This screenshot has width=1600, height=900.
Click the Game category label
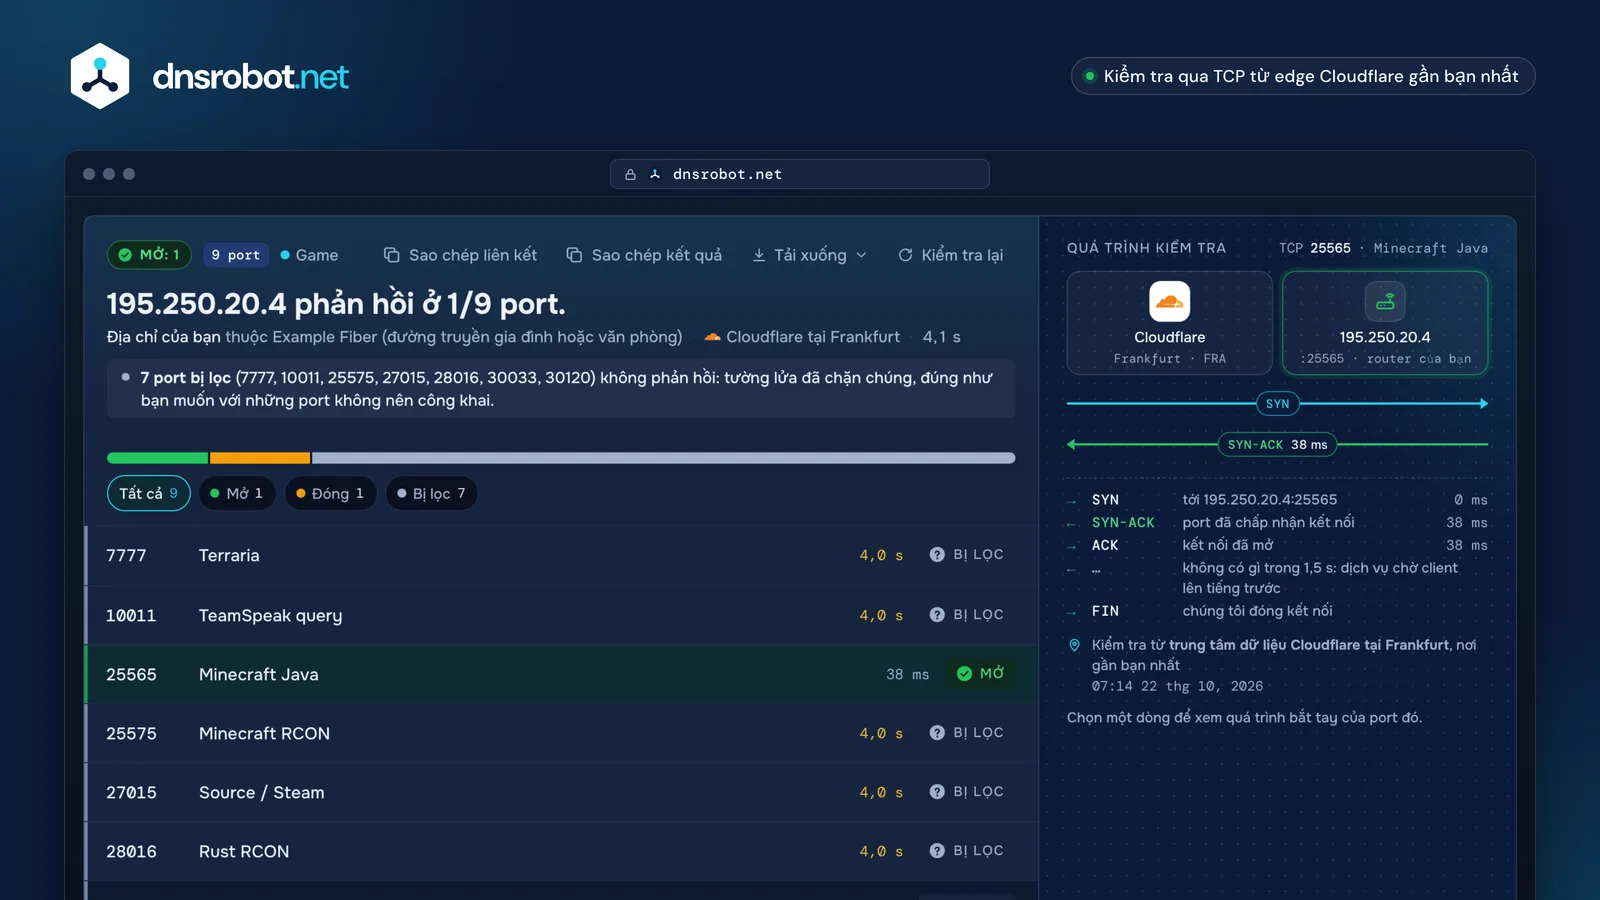[x=310, y=255]
